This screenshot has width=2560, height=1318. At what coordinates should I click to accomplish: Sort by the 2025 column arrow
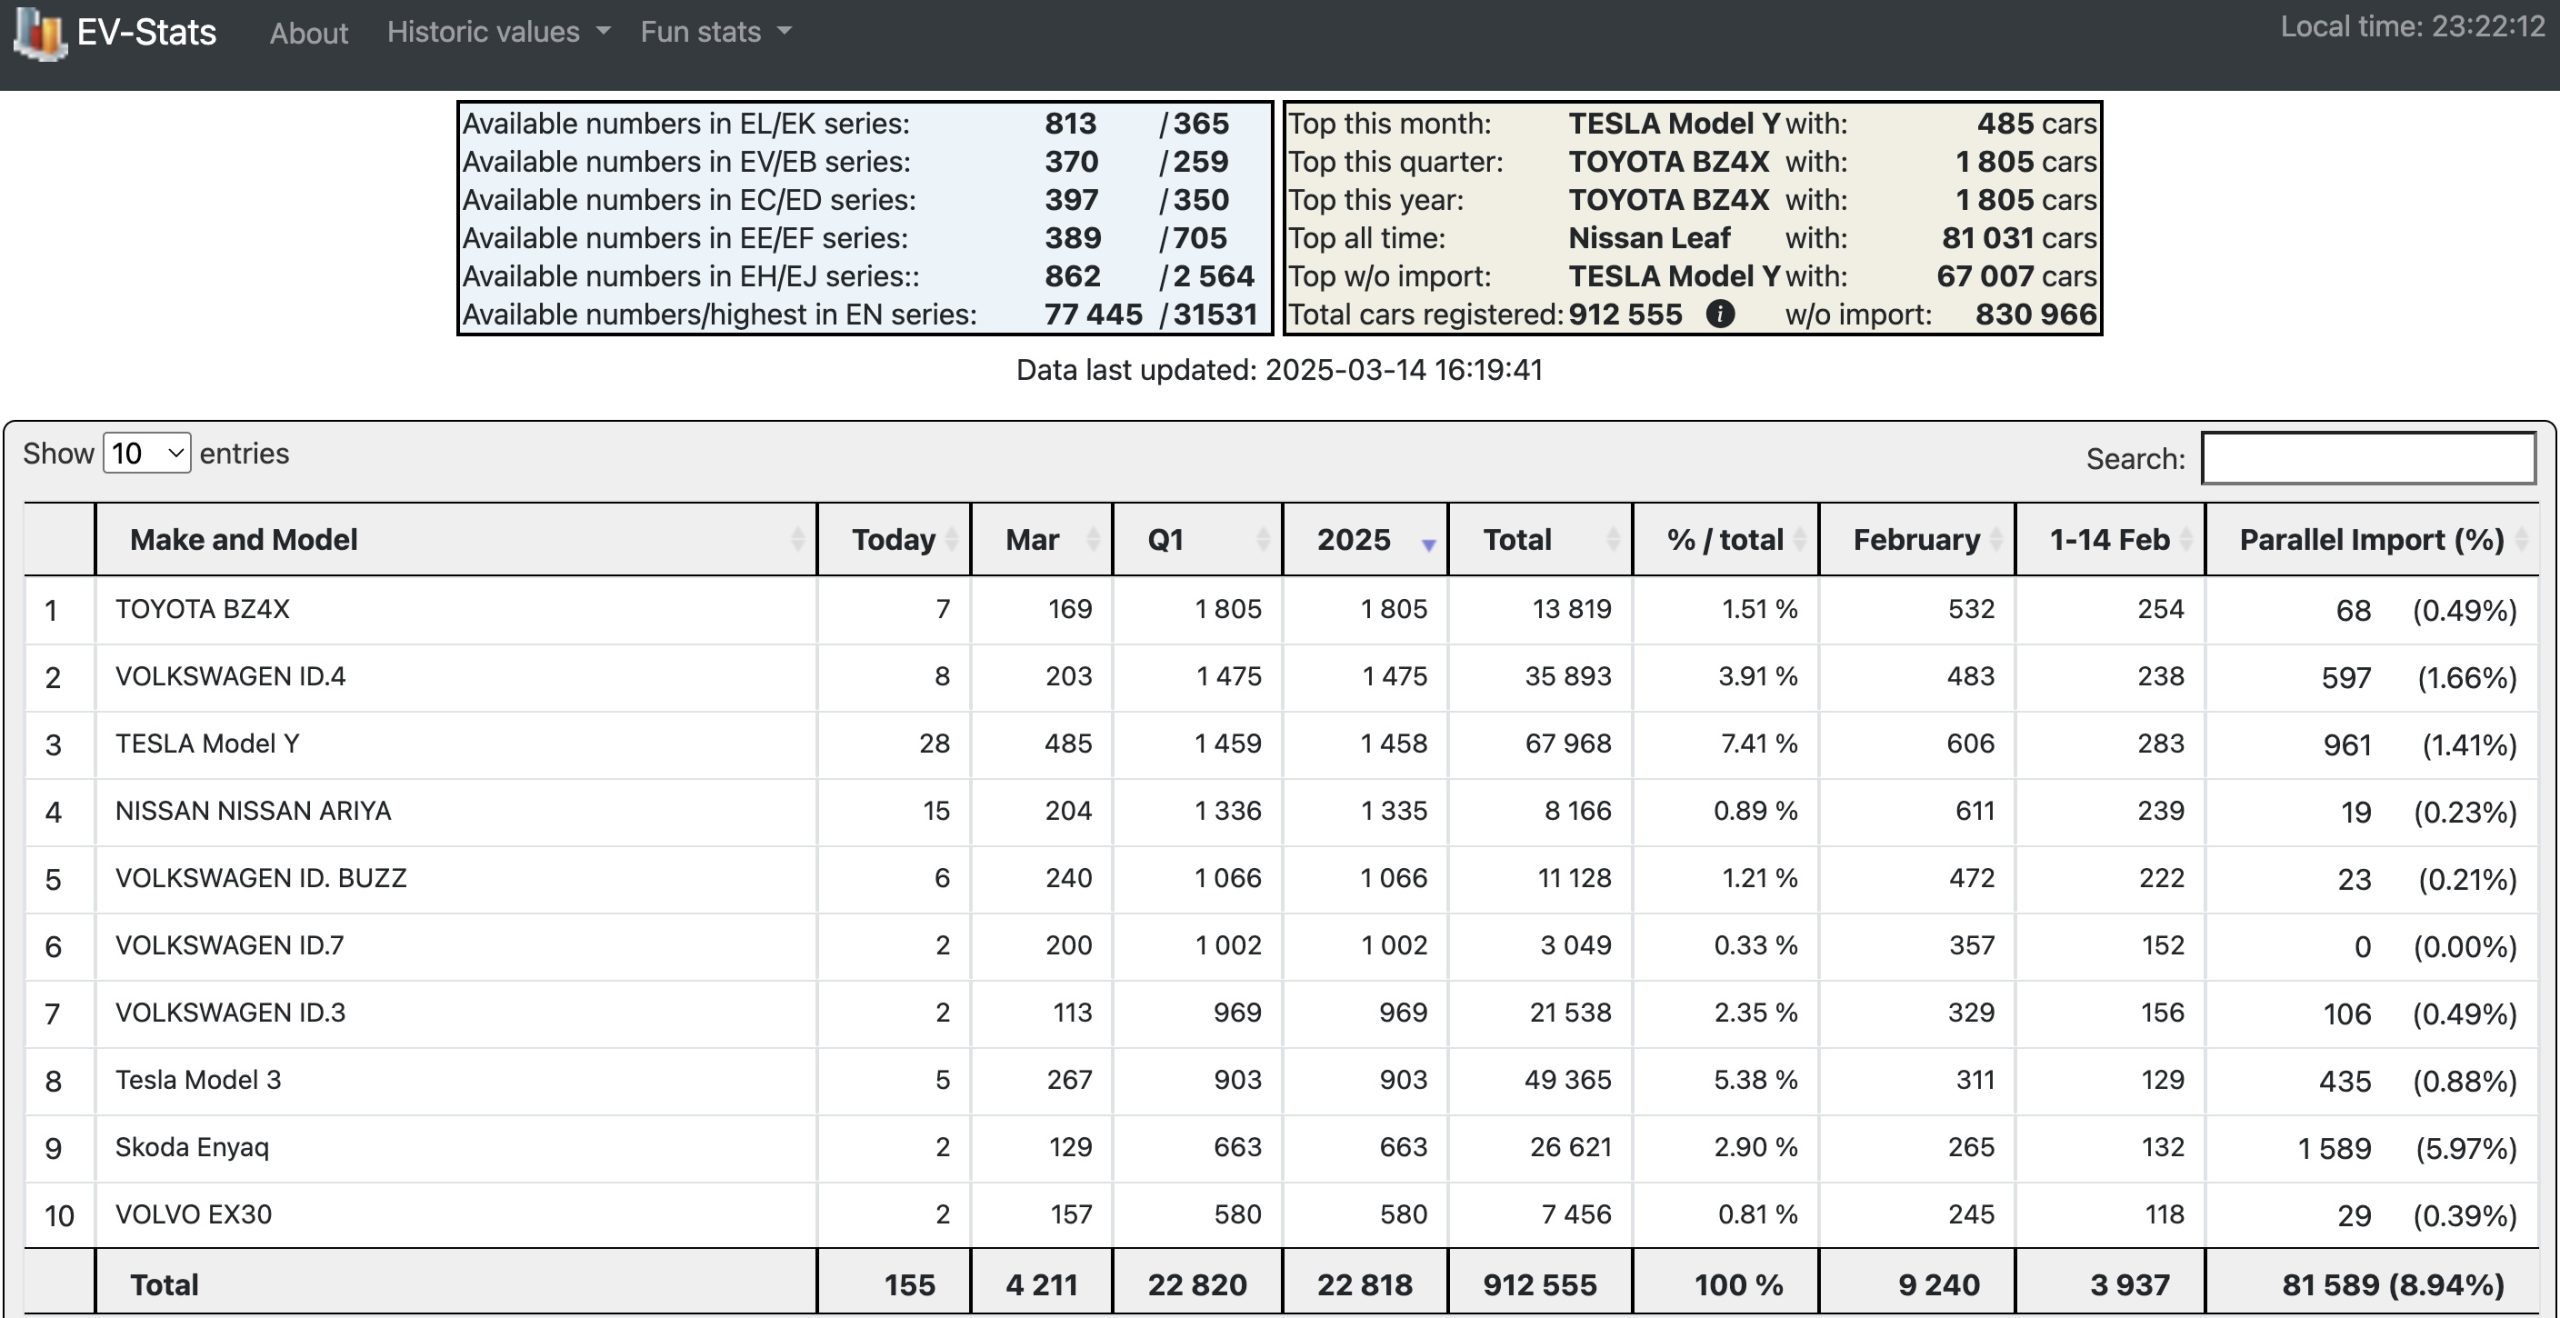(1428, 545)
